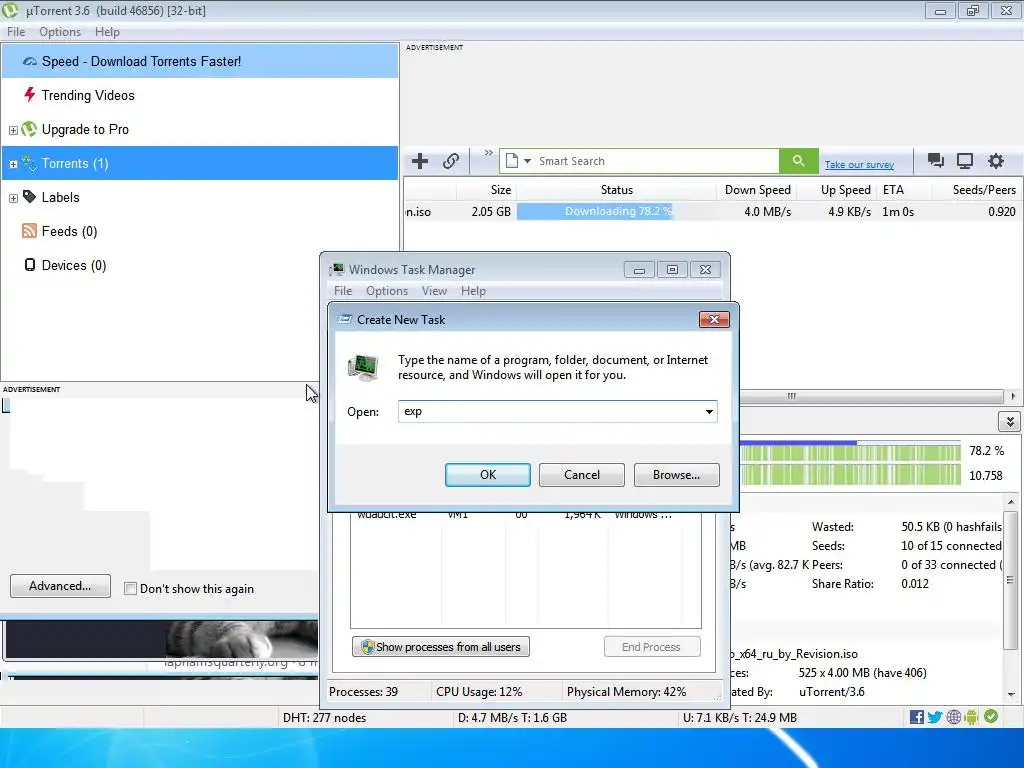Click the green checkmark network status icon
The image size is (1024, 768).
tap(991, 716)
